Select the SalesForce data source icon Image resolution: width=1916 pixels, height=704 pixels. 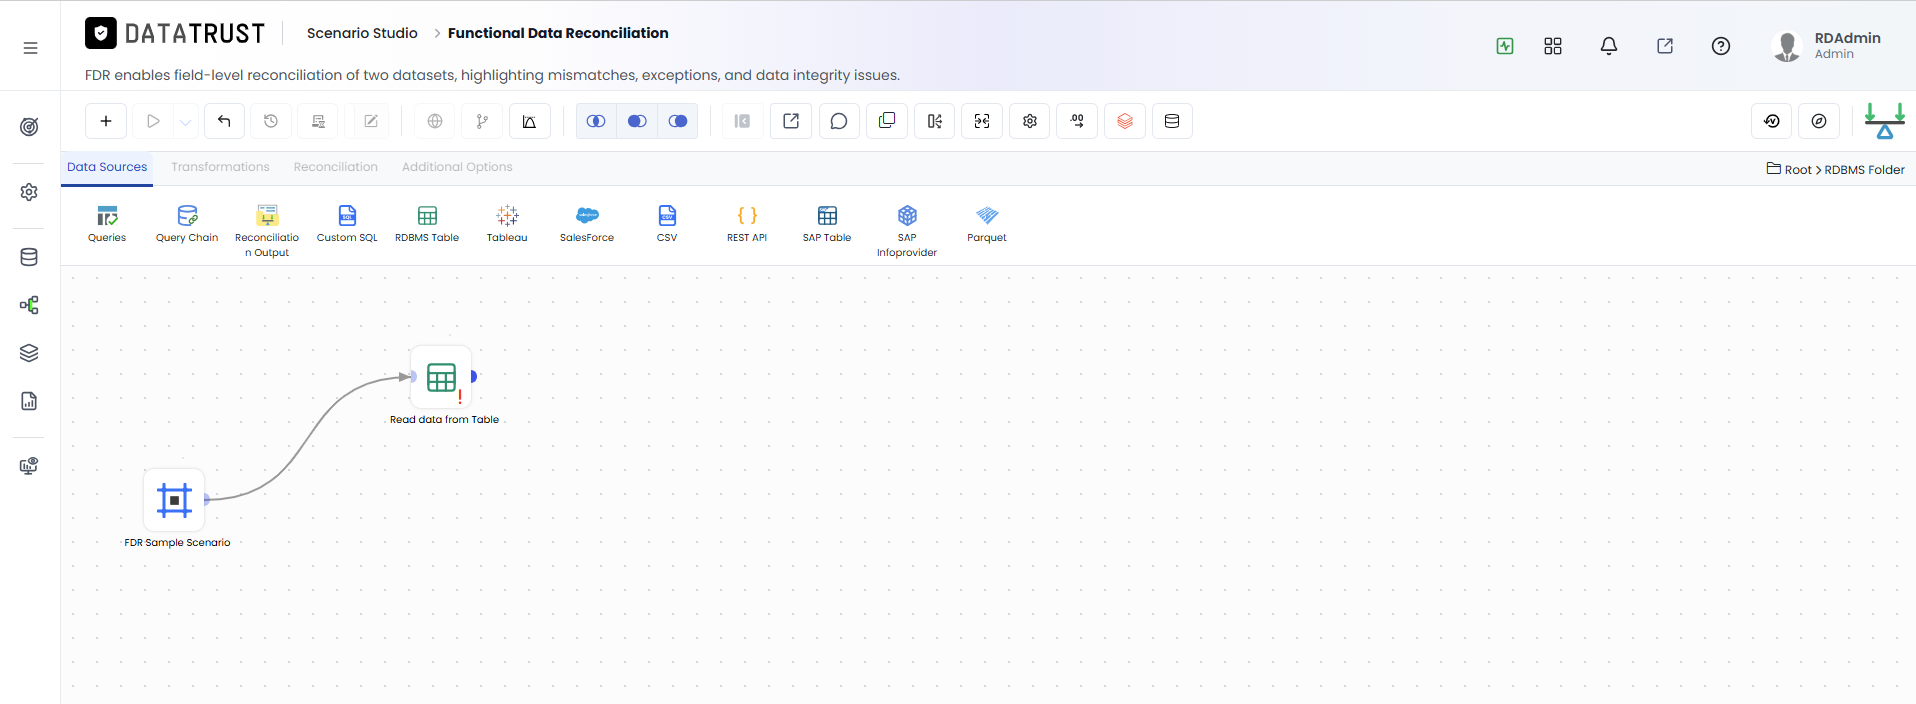coord(587,215)
